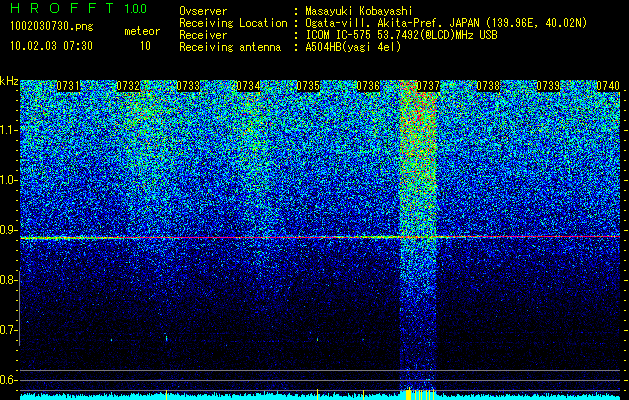
Task: Click the yellow meteor detection marks in bottom strip
Action: point(420,394)
